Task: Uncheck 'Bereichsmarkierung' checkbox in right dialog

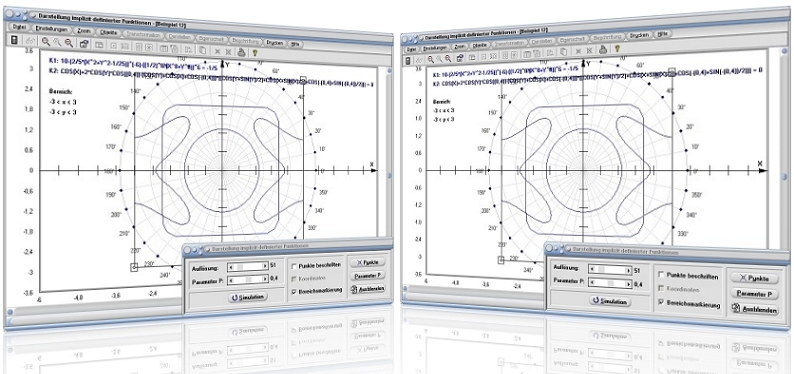Action: point(661,302)
